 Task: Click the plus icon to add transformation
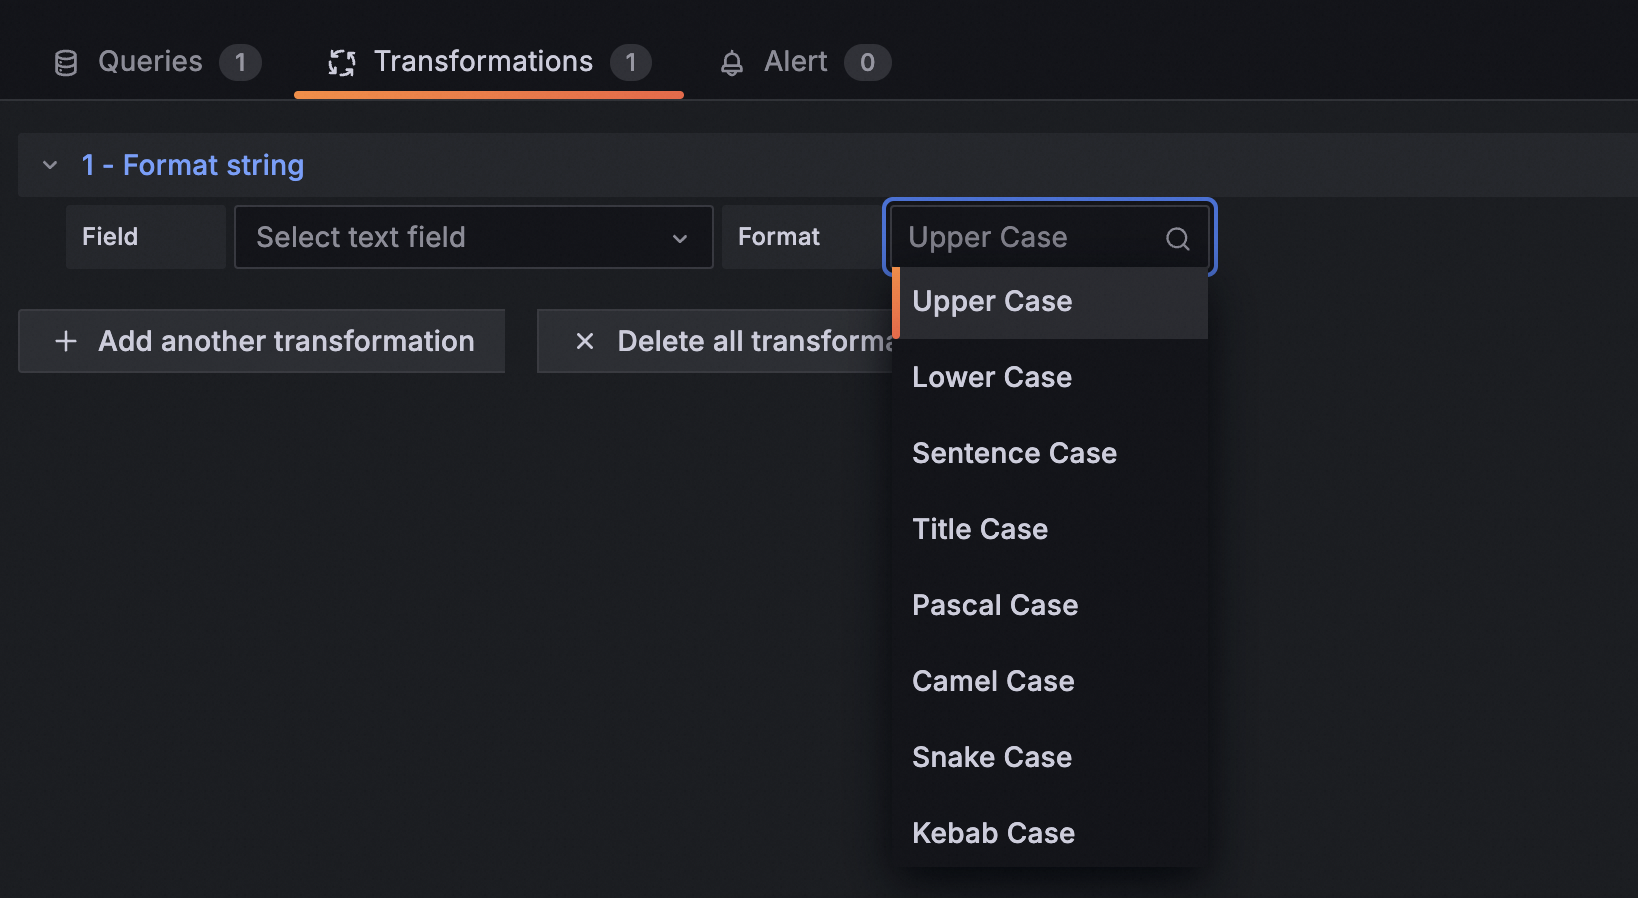[66, 341]
